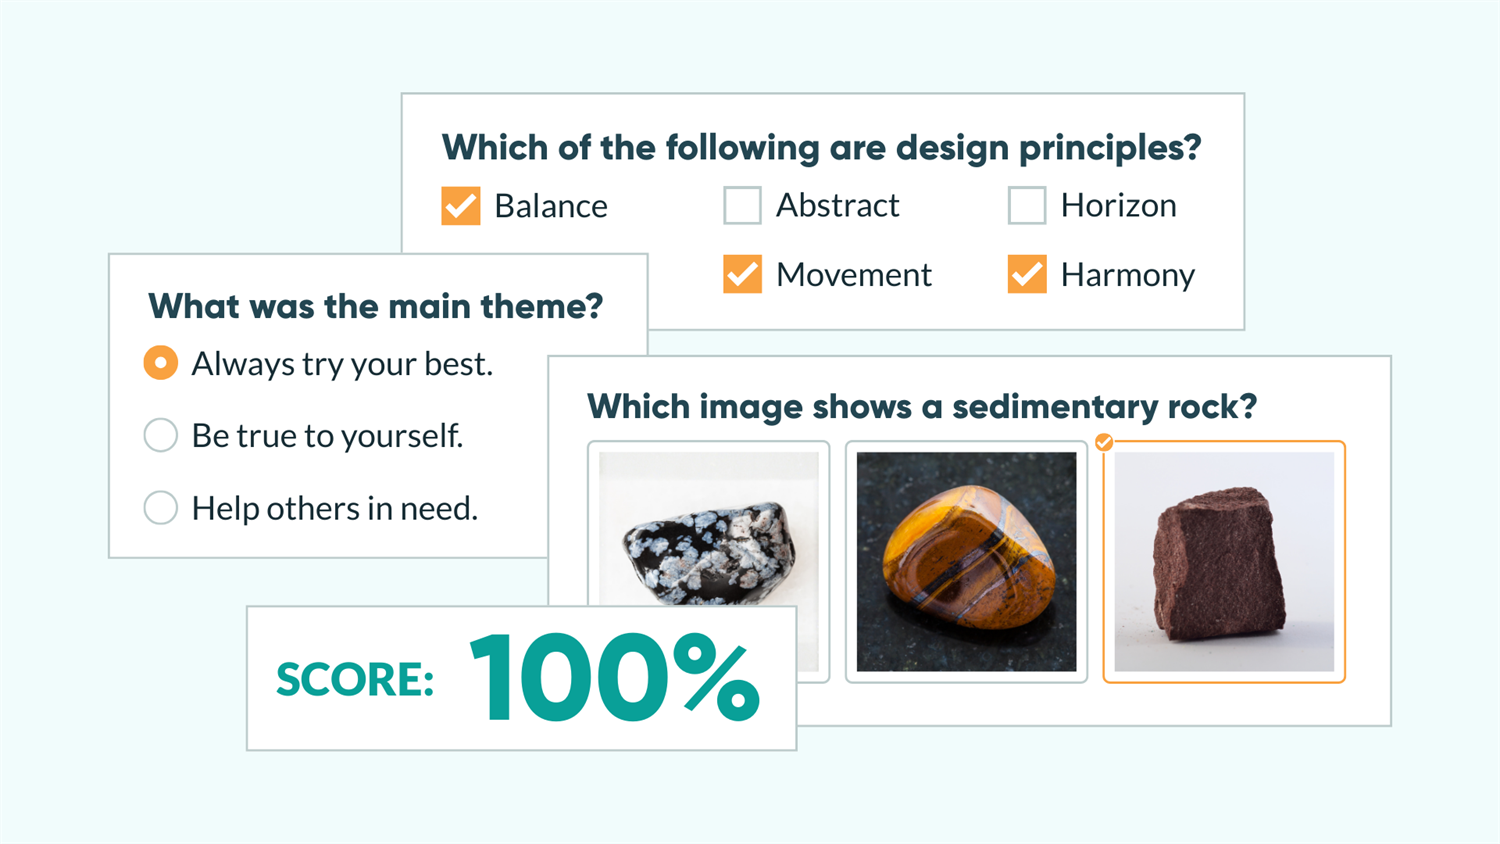This screenshot has height=844, width=1500.
Task: Select the reddish sedimentary rock image
Action: [x=1224, y=562]
